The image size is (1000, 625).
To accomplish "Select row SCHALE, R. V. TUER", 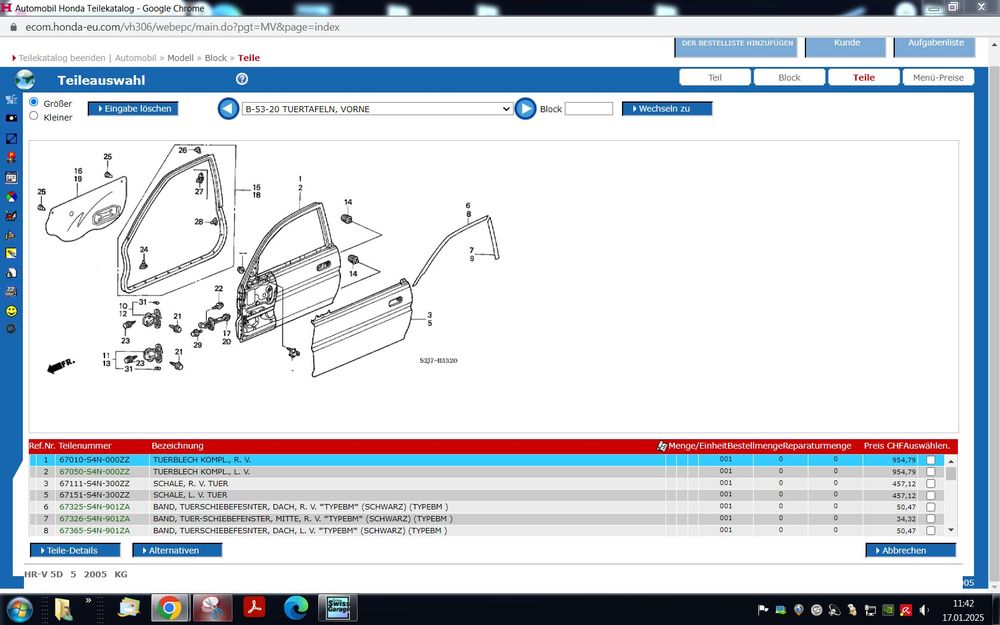I will point(487,483).
